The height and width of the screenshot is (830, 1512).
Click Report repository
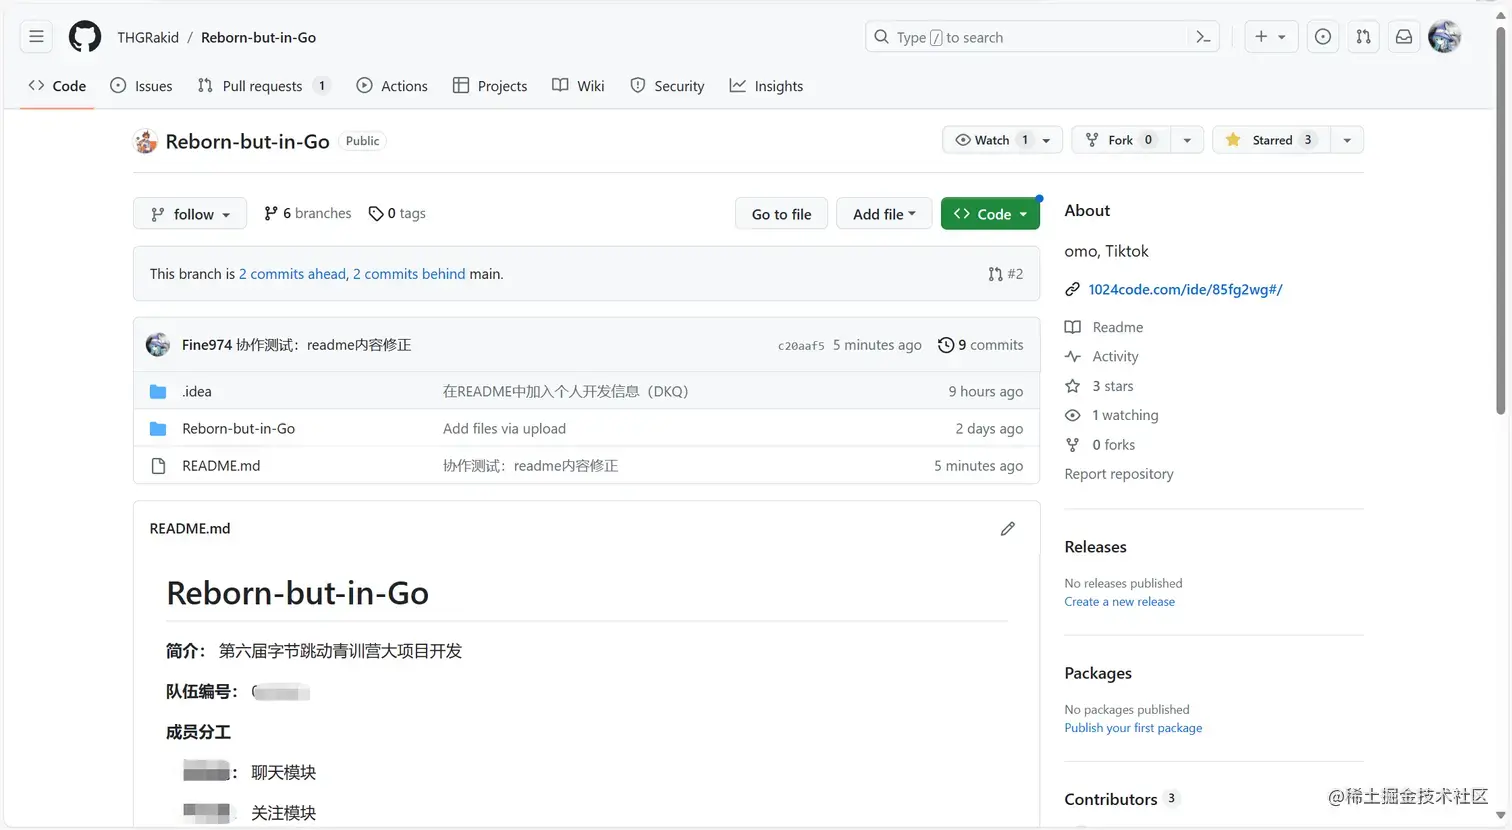tap(1119, 474)
